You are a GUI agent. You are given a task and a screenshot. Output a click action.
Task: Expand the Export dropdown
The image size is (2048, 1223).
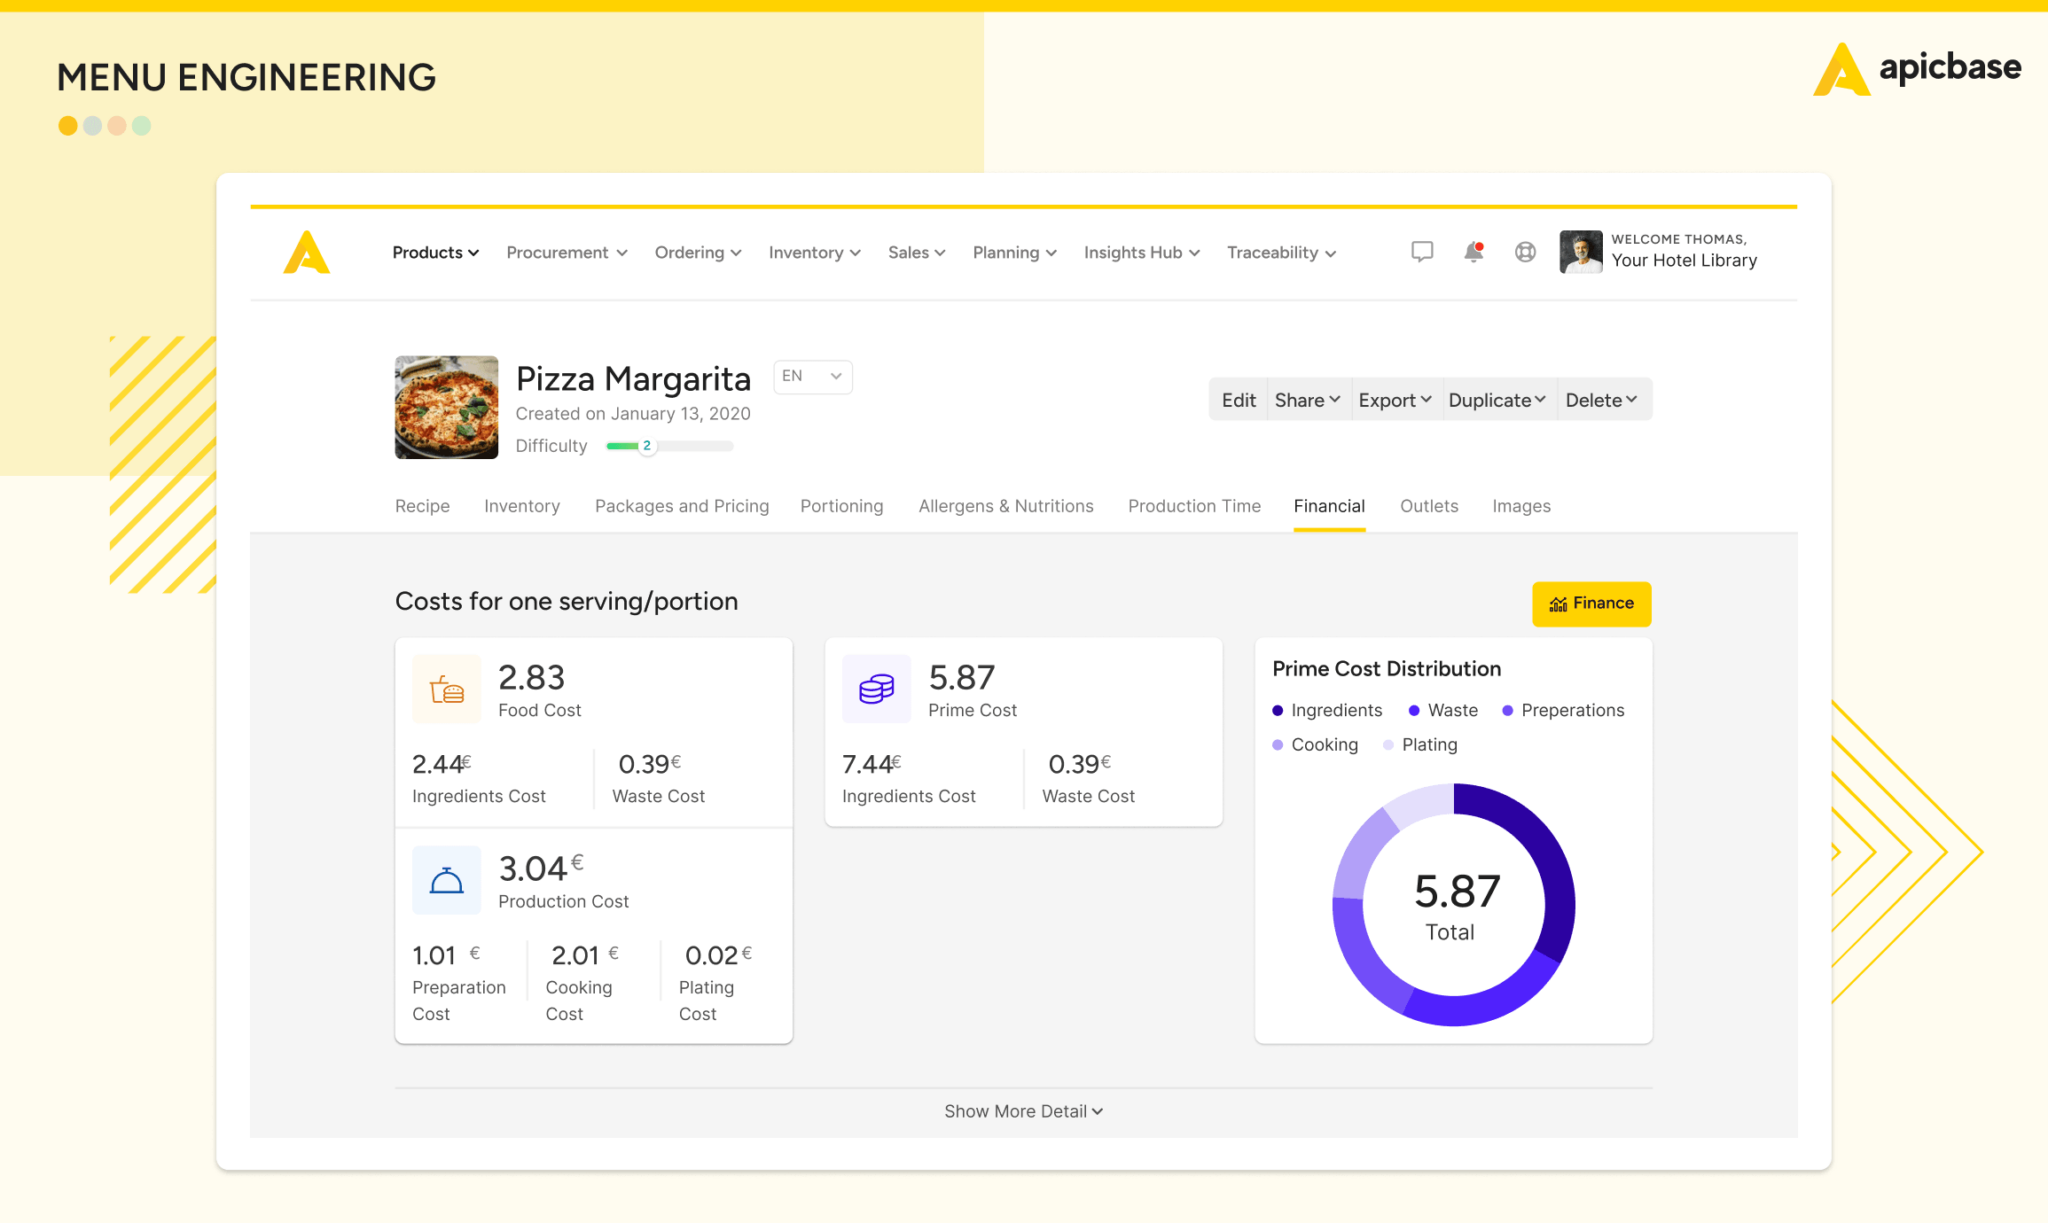[x=1395, y=400]
